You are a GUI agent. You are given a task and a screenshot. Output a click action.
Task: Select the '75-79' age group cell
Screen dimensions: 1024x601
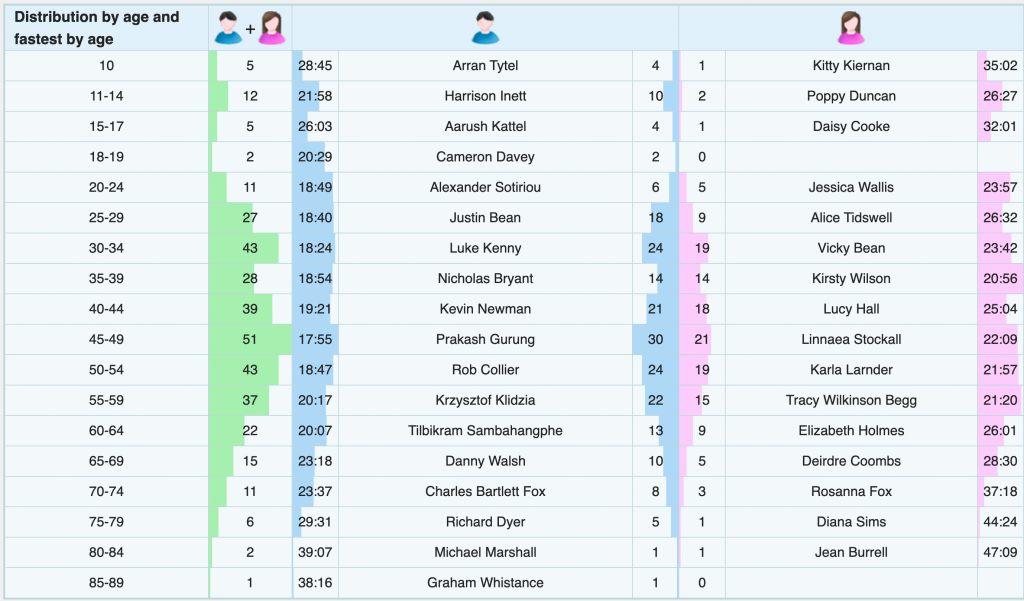point(106,522)
